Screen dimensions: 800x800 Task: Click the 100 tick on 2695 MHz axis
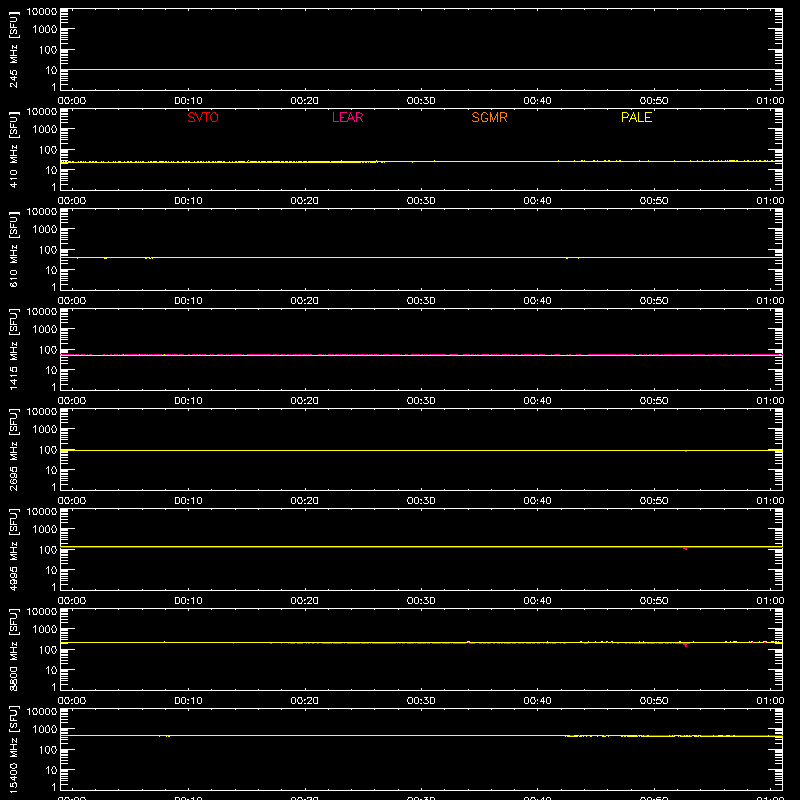click(x=48, y=449)
